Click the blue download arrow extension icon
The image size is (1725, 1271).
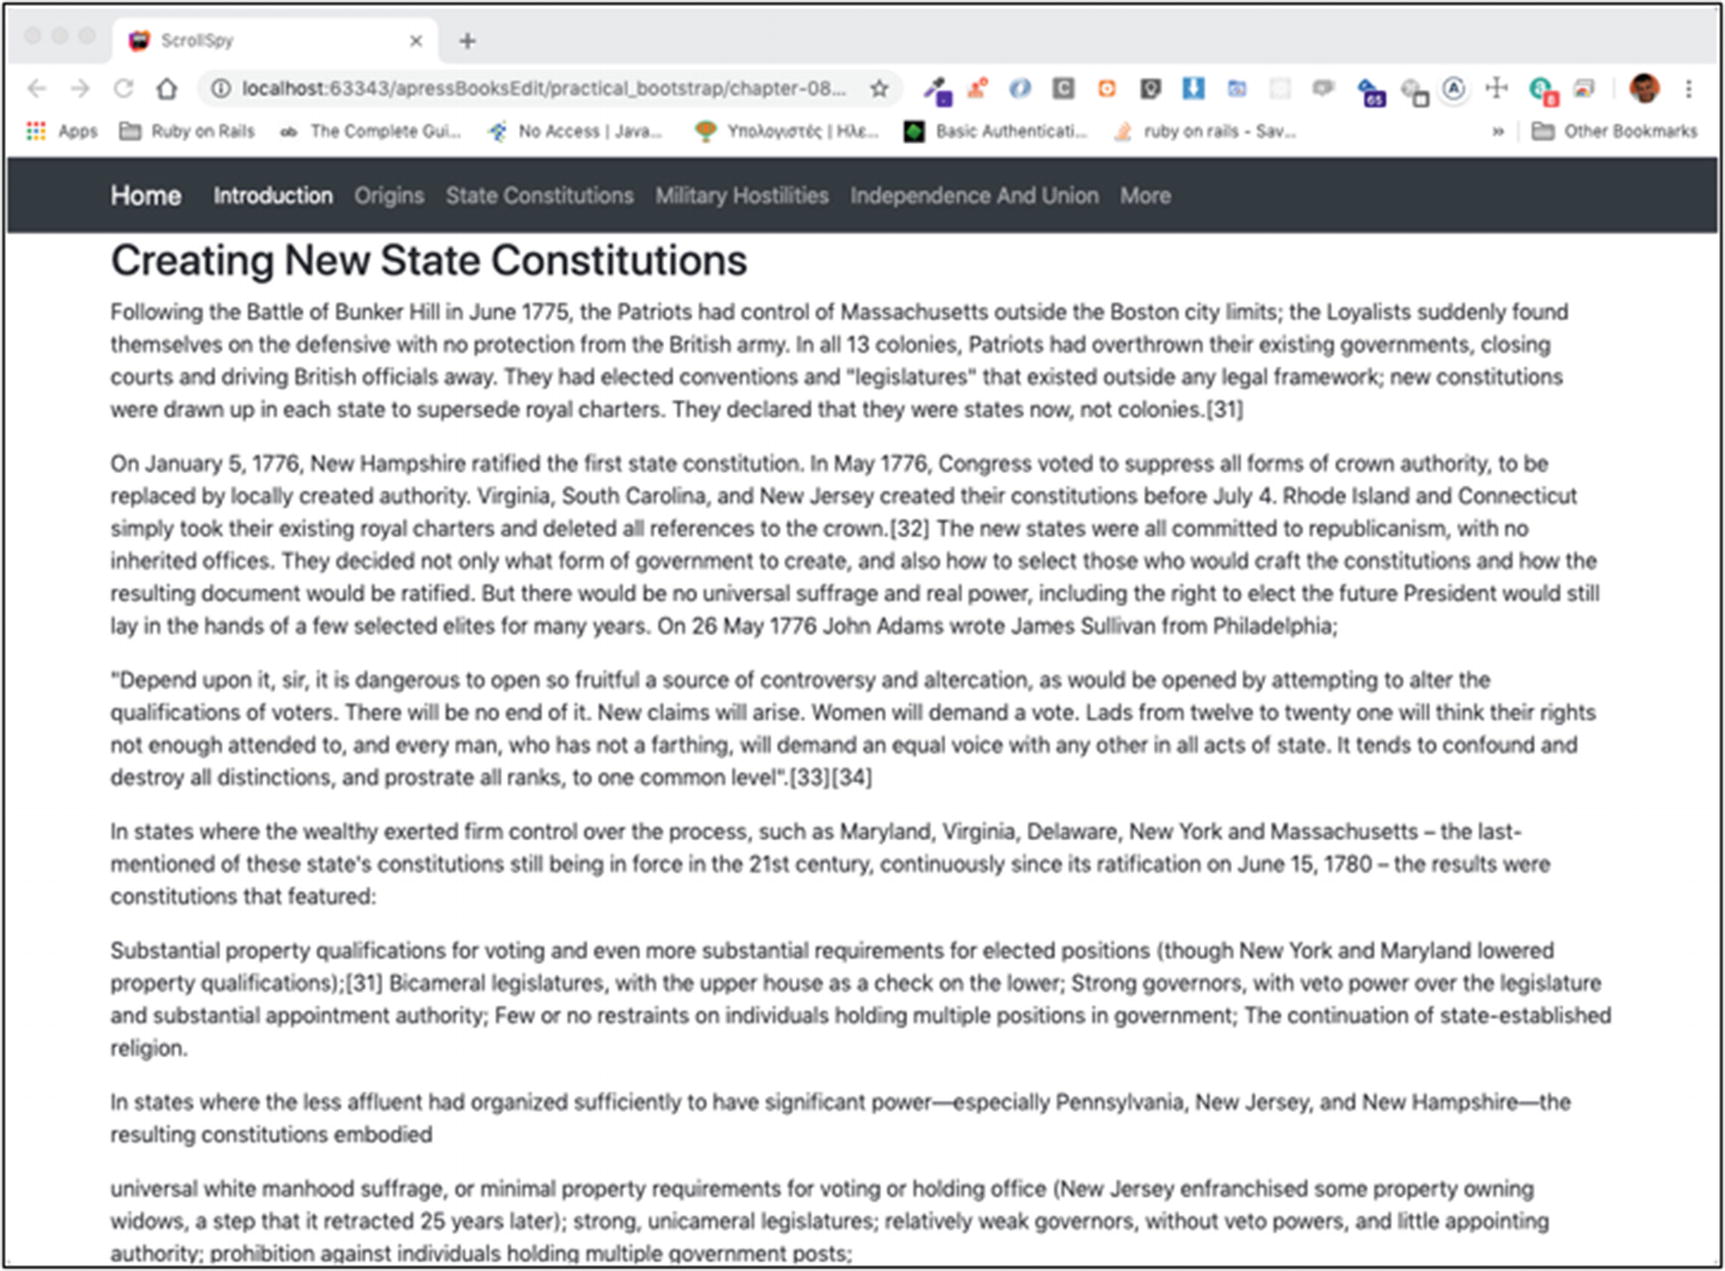(x=1193, y=89)
